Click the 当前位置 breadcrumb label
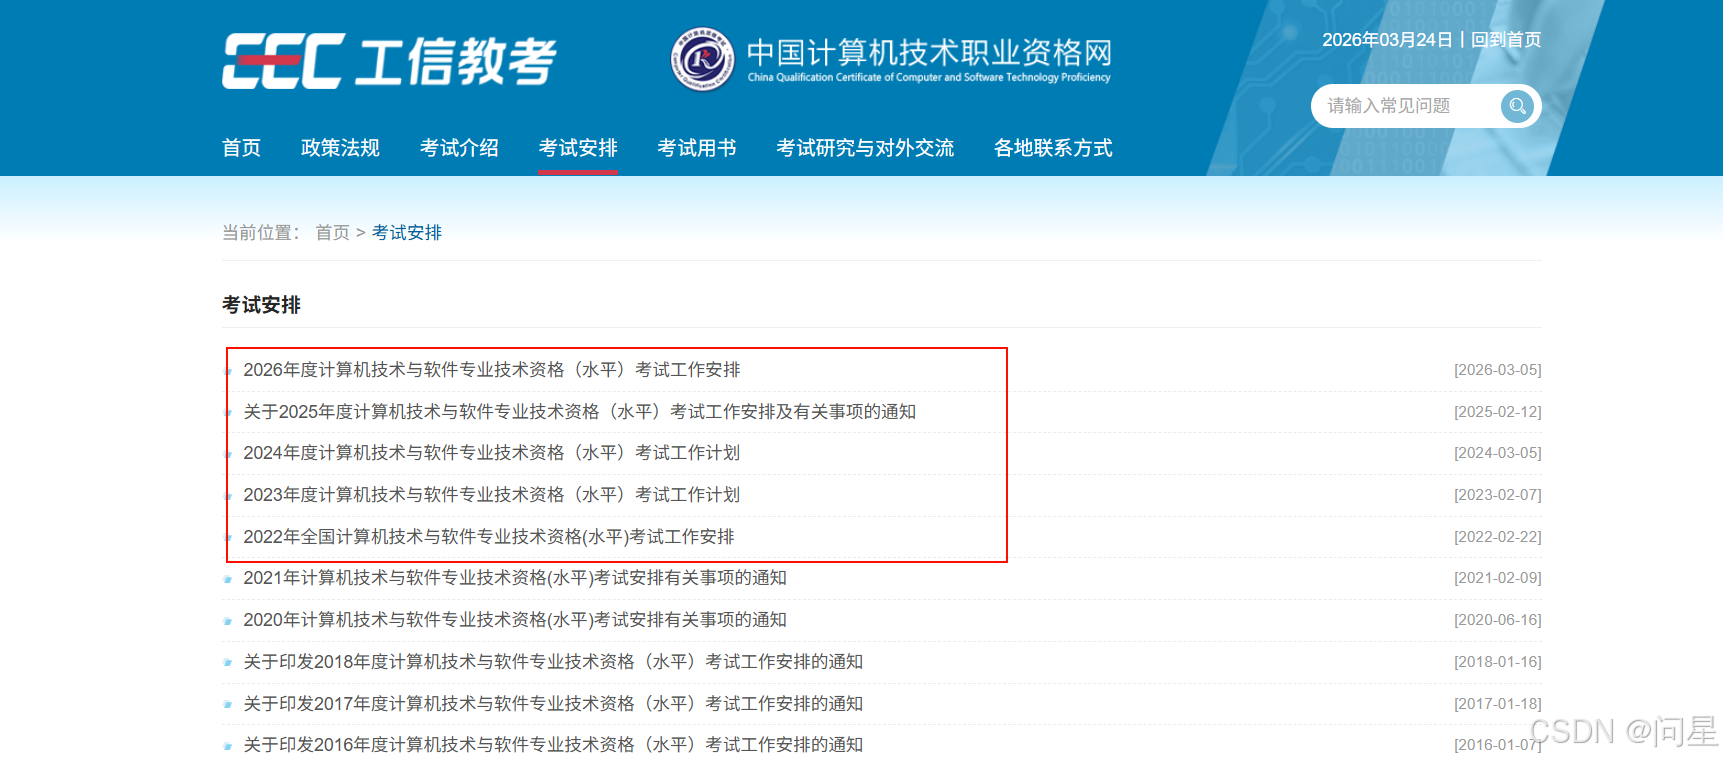This screenshot has width=1723, height=761. pos(260,233)
